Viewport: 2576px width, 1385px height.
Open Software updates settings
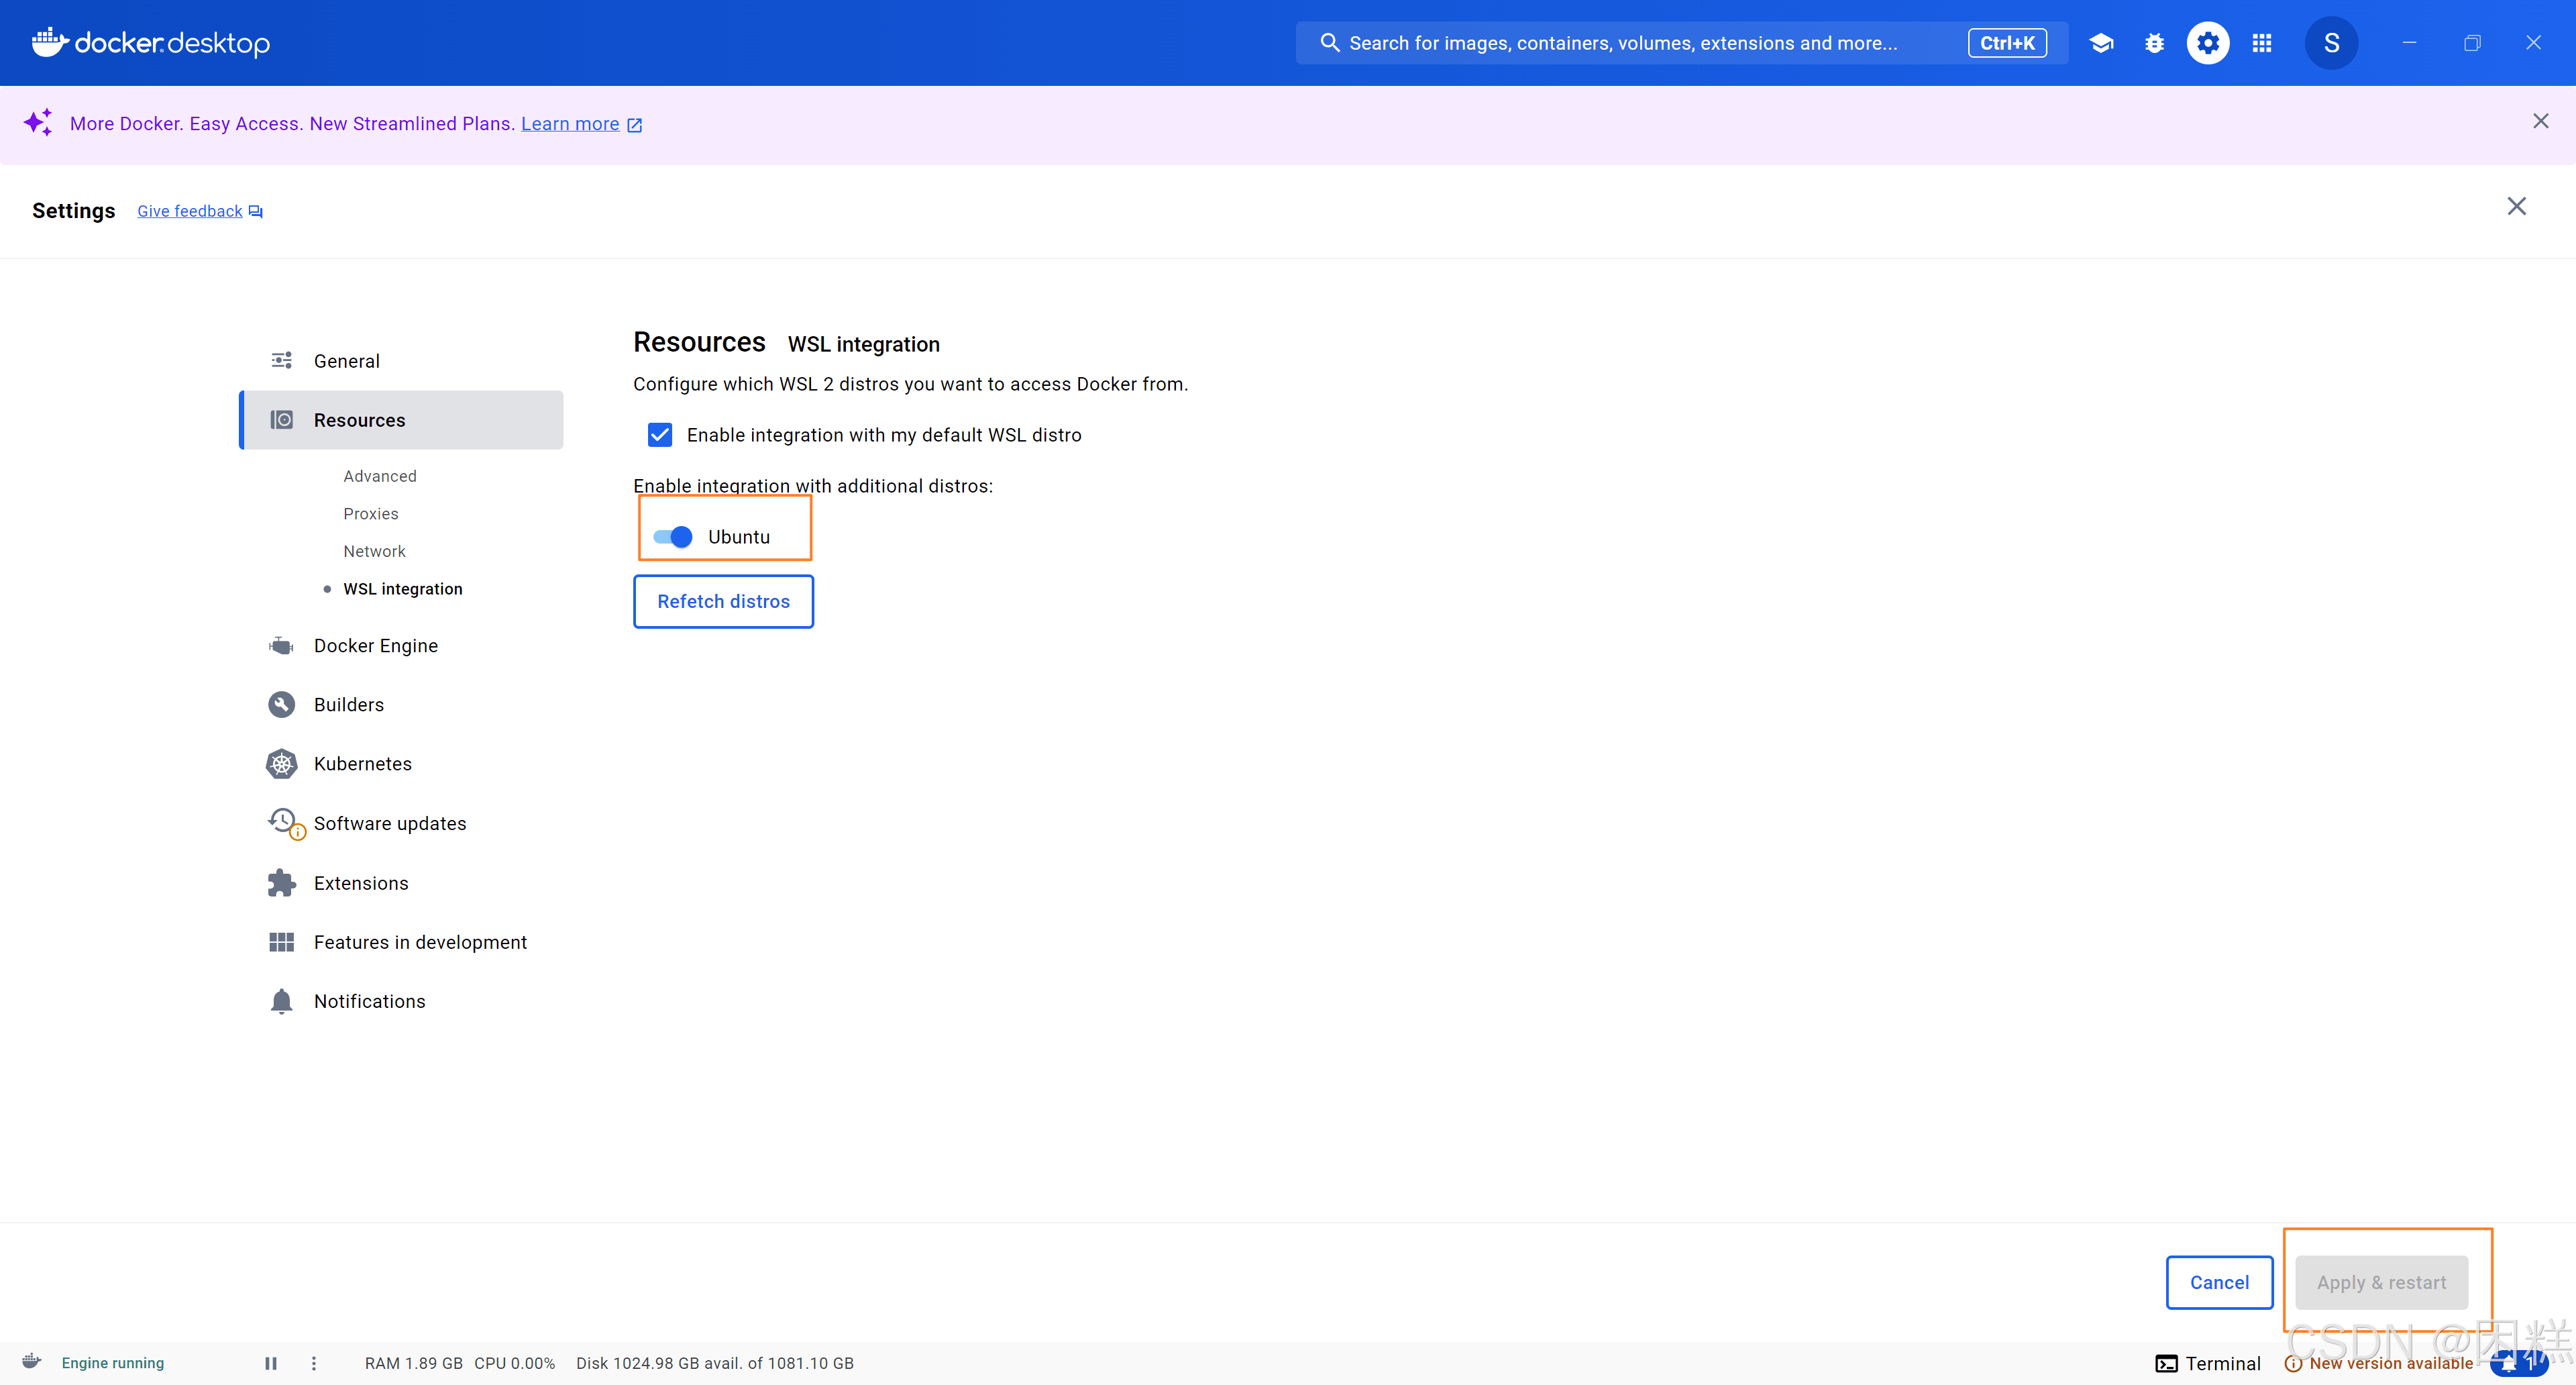coord(402,823)
